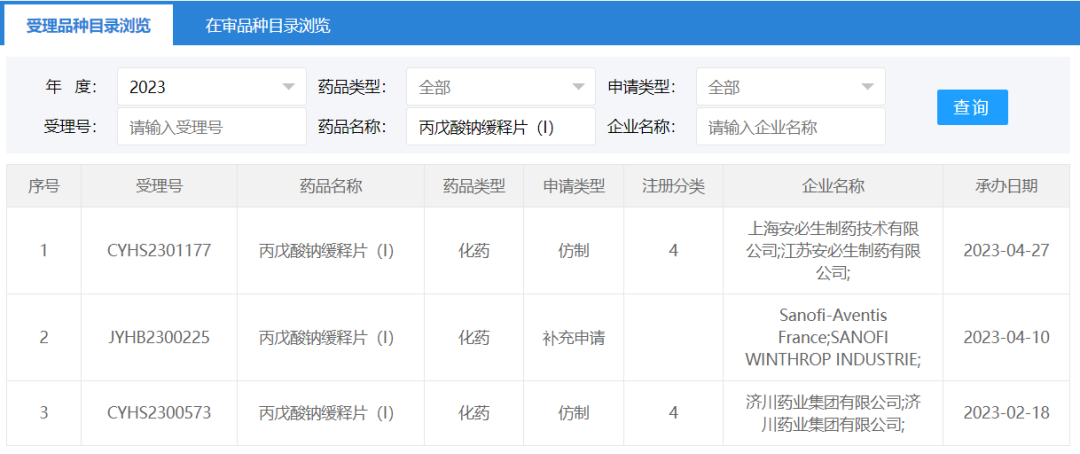Screen dimensions: 1080x454
Task: Click date 2023-04-10
Action: (1006, 338)
